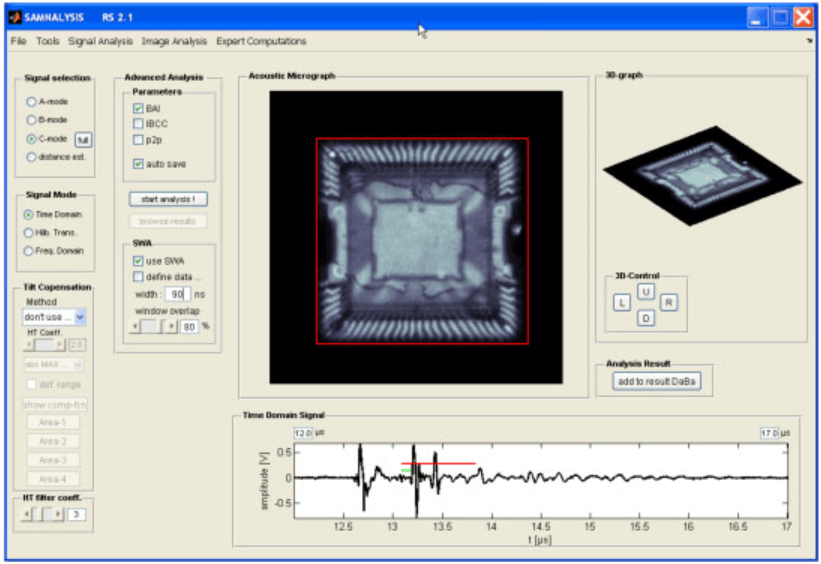This screenshot has height=564, width=821.
Task: Click the SWA width input field
Action: (176, 294)
